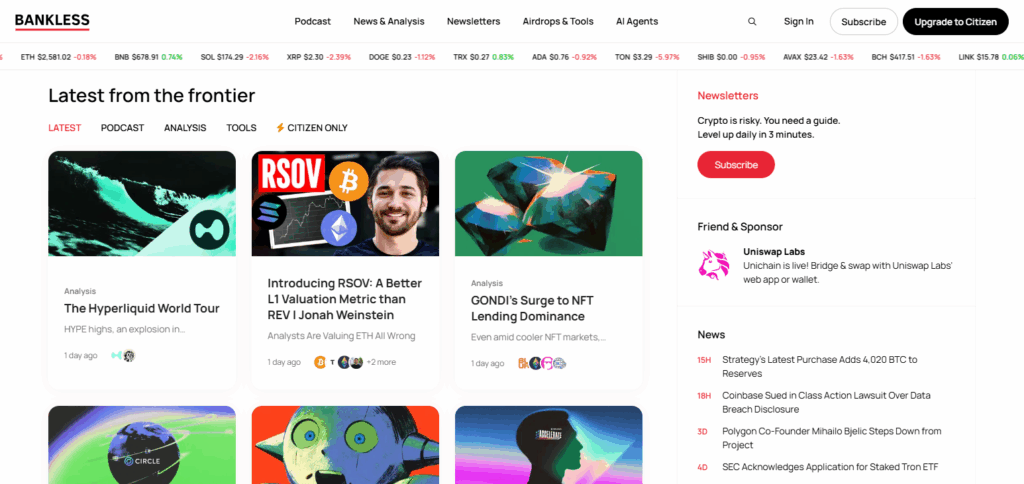Viewport: 1024px width, 484px height.
Task: Click the BANKLESS logo
Action: 52,22
